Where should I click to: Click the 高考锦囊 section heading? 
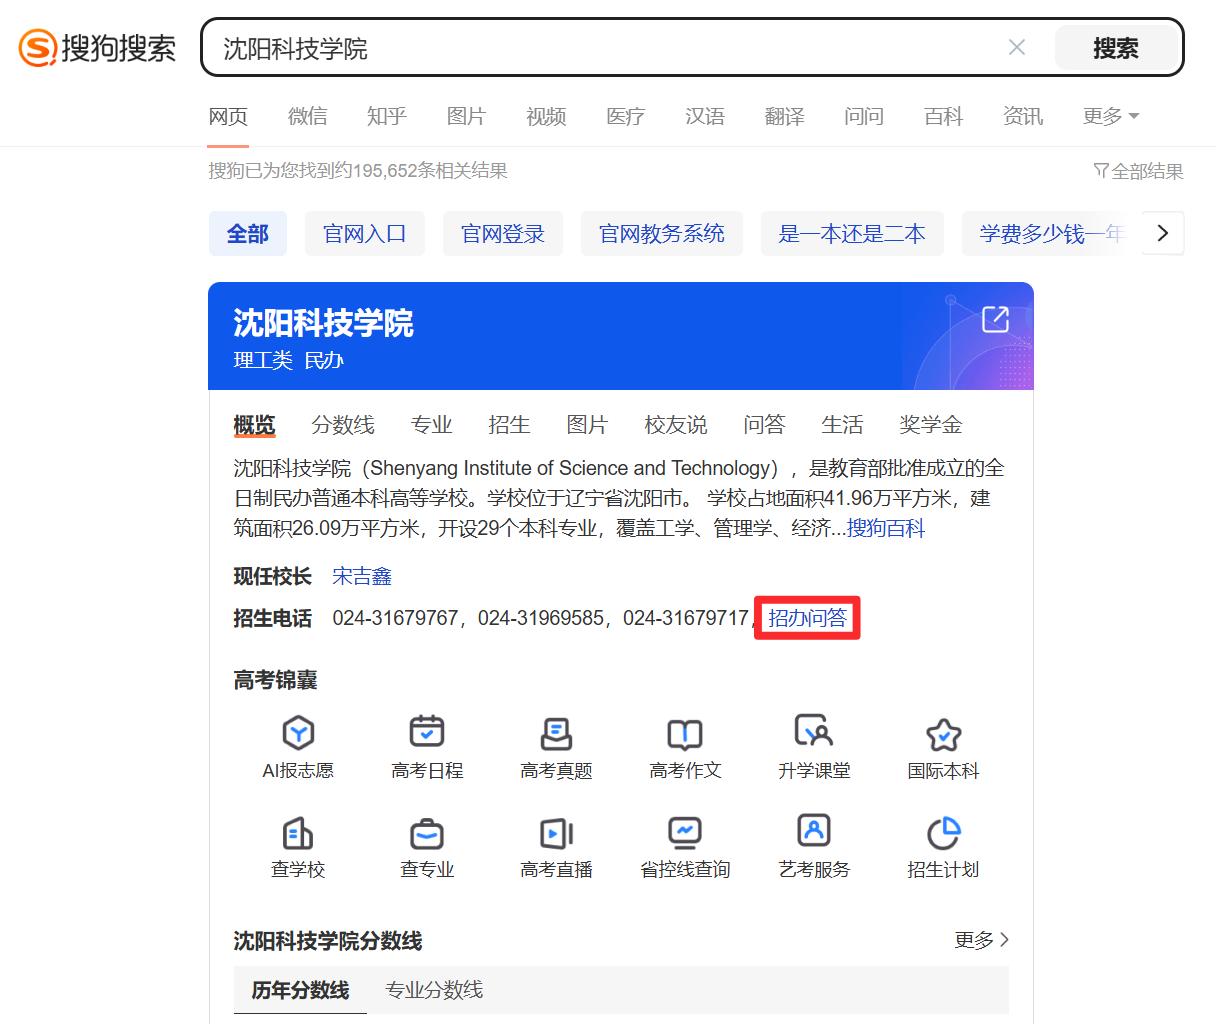coord(275,680)
